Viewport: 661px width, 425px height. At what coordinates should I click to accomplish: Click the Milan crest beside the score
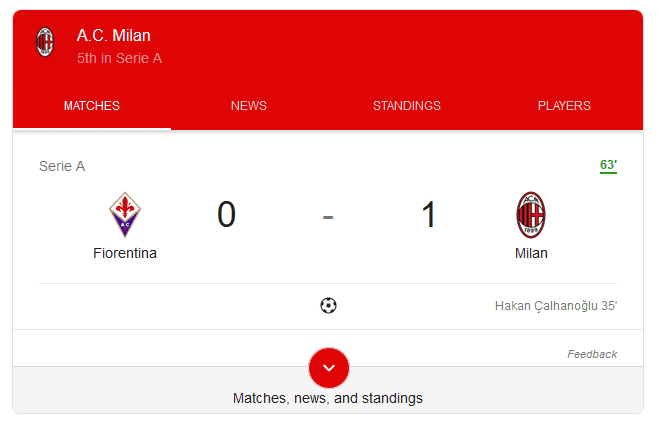tap(531, 215)
